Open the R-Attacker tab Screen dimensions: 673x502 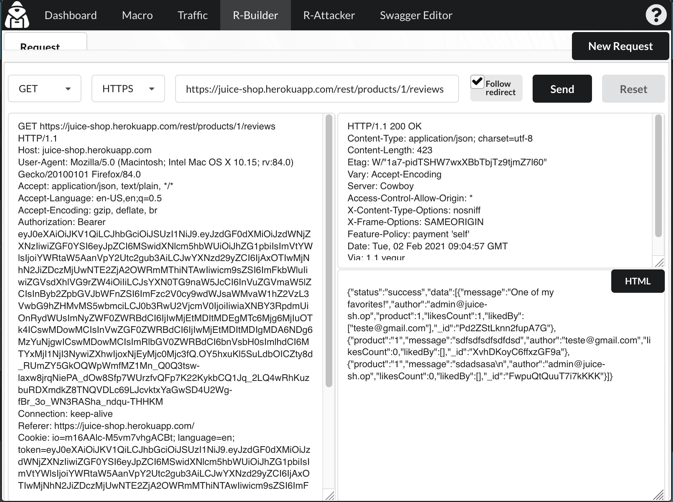(329, 15)
